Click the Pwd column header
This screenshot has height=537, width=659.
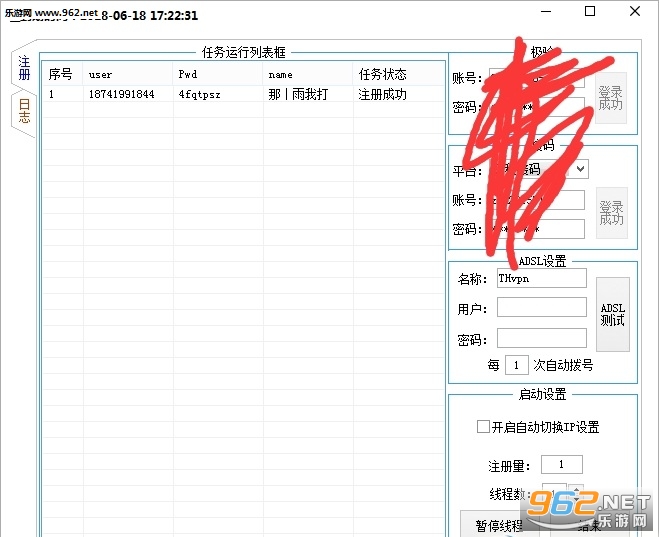(218, 74)
